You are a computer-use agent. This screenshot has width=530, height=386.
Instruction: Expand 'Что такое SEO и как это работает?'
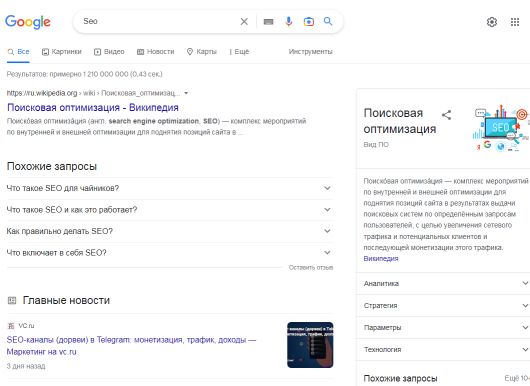click(x=170, y=210)
